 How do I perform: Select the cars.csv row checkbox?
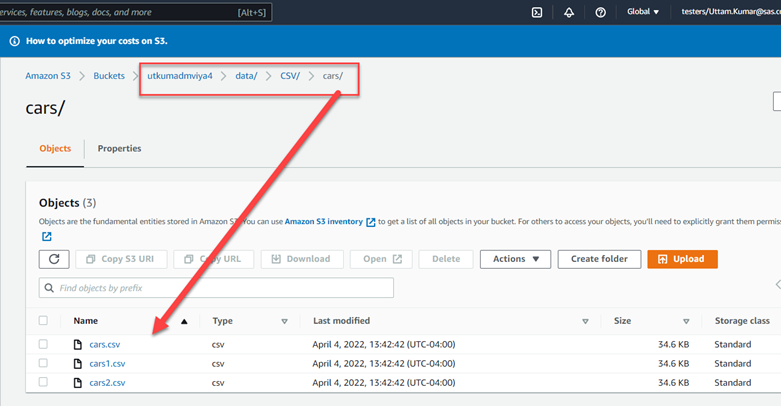[43, 344]
